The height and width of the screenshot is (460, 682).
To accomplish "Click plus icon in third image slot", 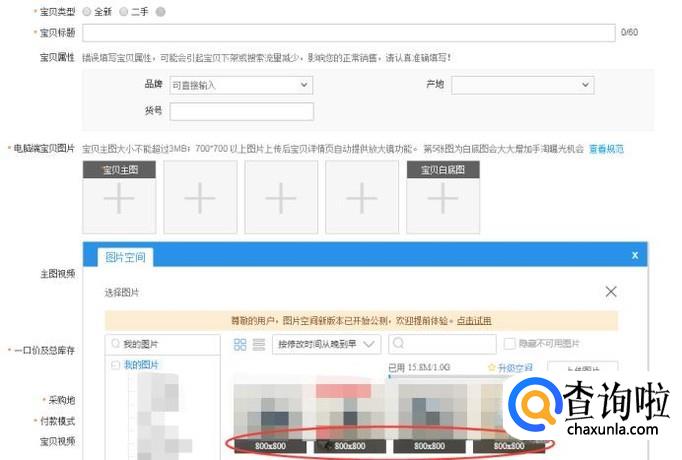I will pos(281,198).
